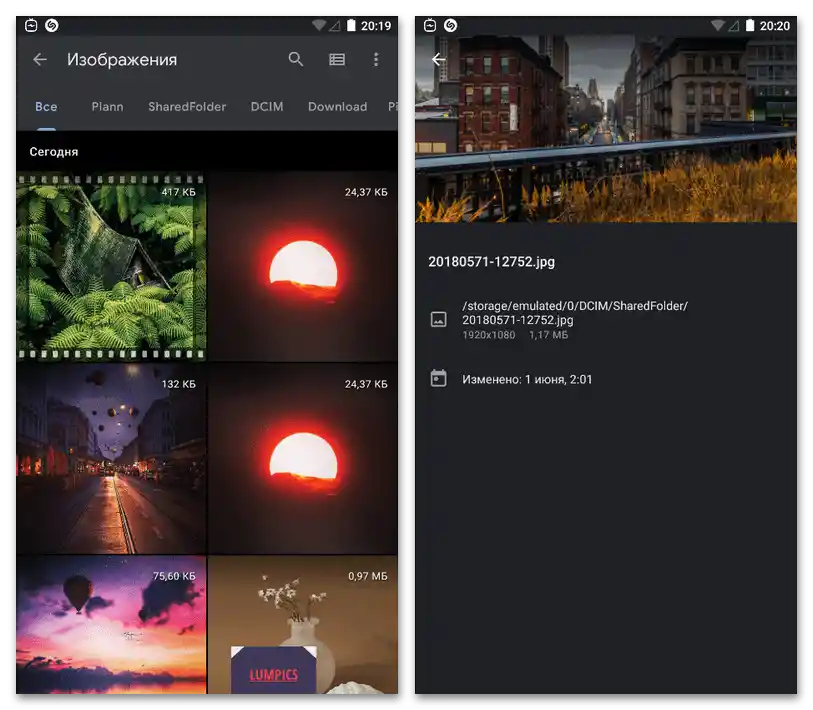Click the Сегодня section header
Viewport: 813px width, 710px height.
click(x=54, y=152)
